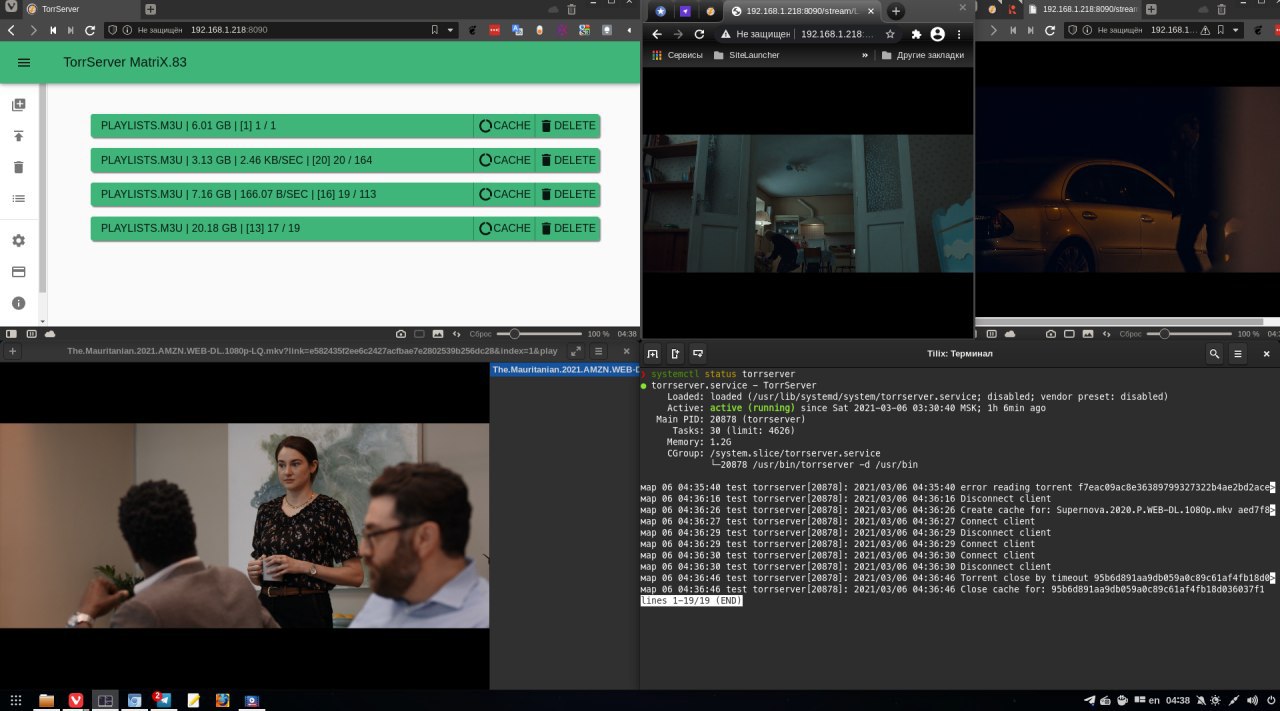The width and height of the screenshot is (1280, 711).
Task: Click the TorrServer browser tab
Action: 80,9
